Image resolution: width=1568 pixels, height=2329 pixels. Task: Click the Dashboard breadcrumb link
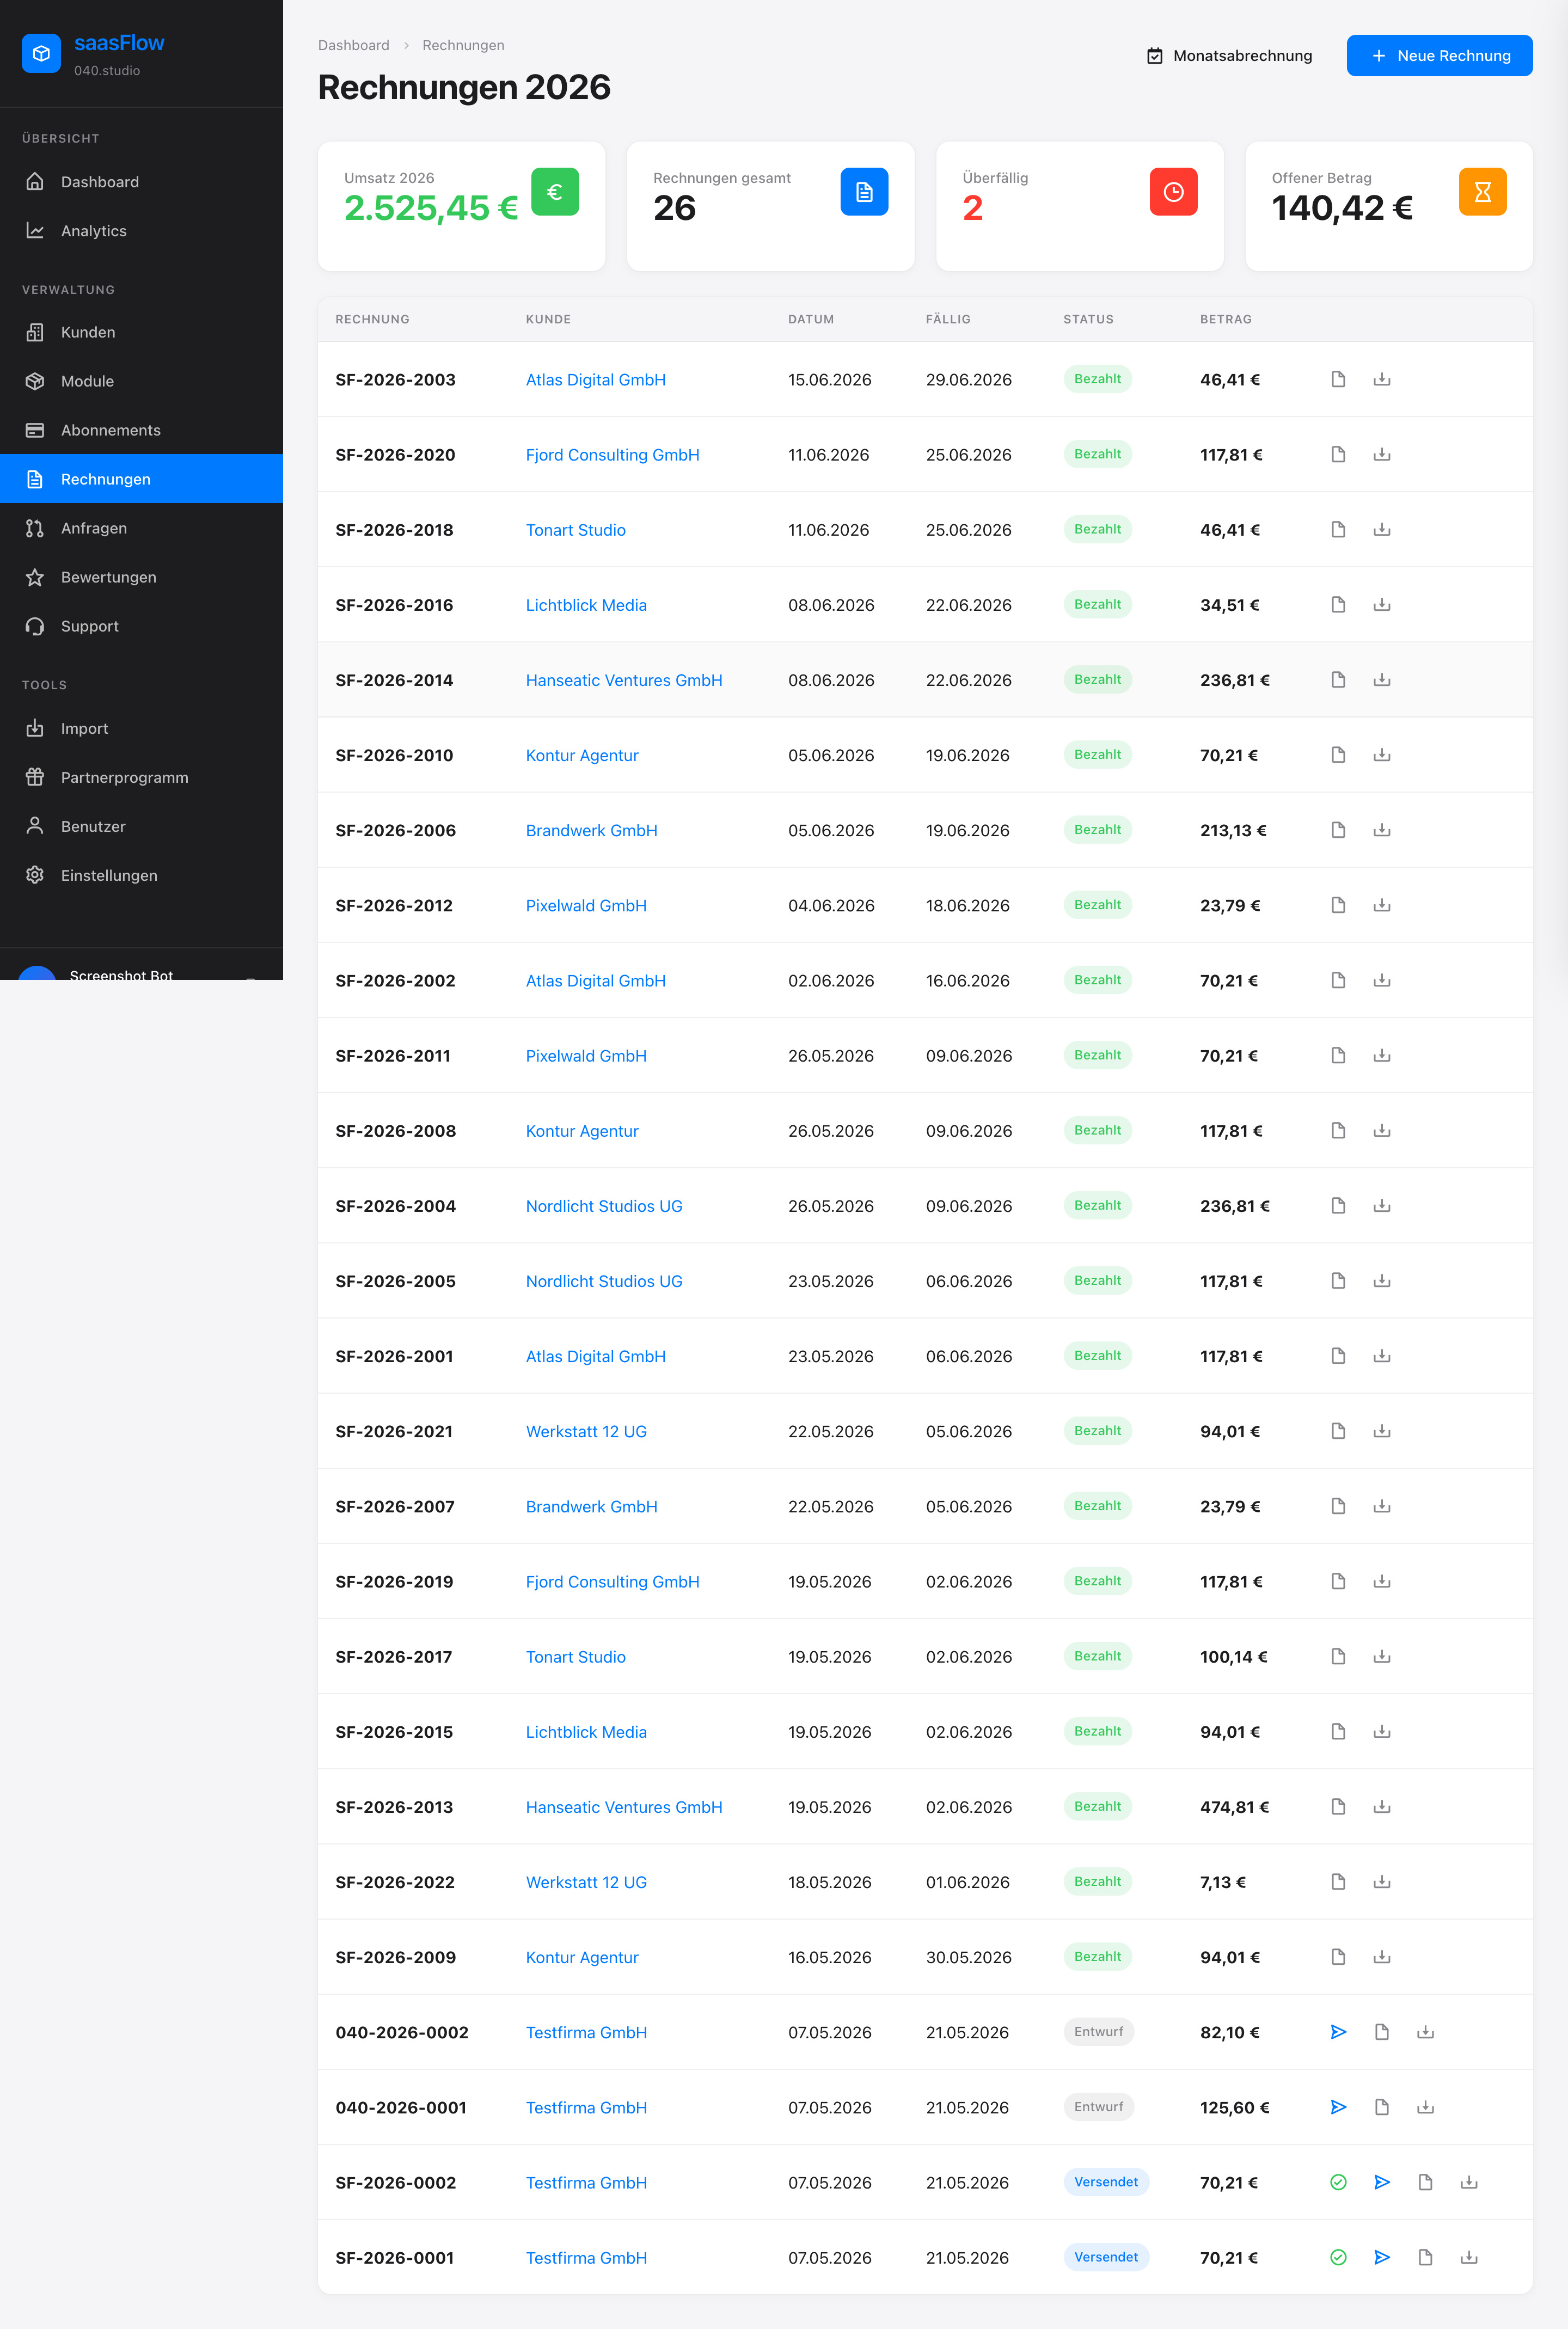(354, 45)
